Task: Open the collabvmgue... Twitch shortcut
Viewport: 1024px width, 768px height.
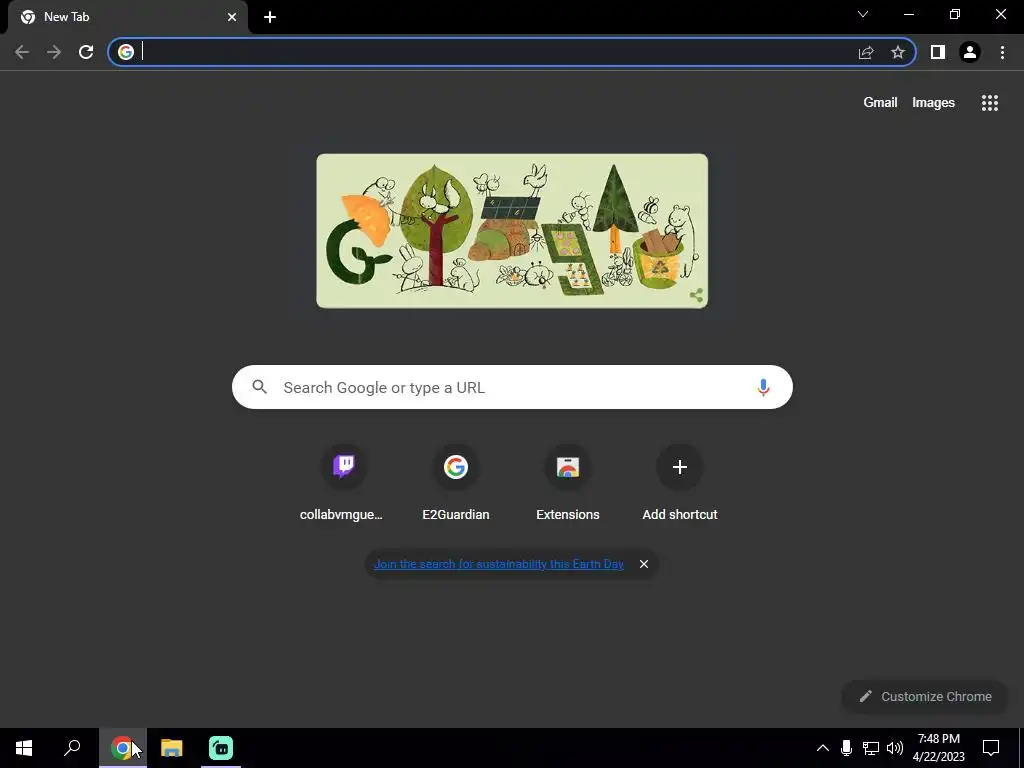Action: tap(344, 482)
